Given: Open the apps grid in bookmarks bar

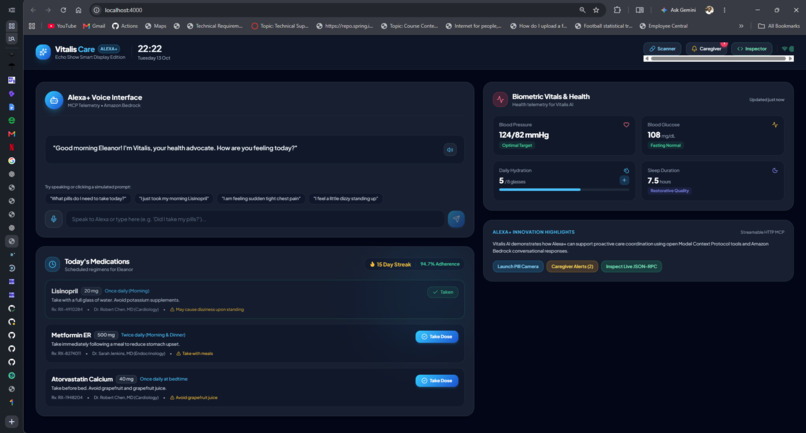Looking at the screenshot, I should (32, 26).
